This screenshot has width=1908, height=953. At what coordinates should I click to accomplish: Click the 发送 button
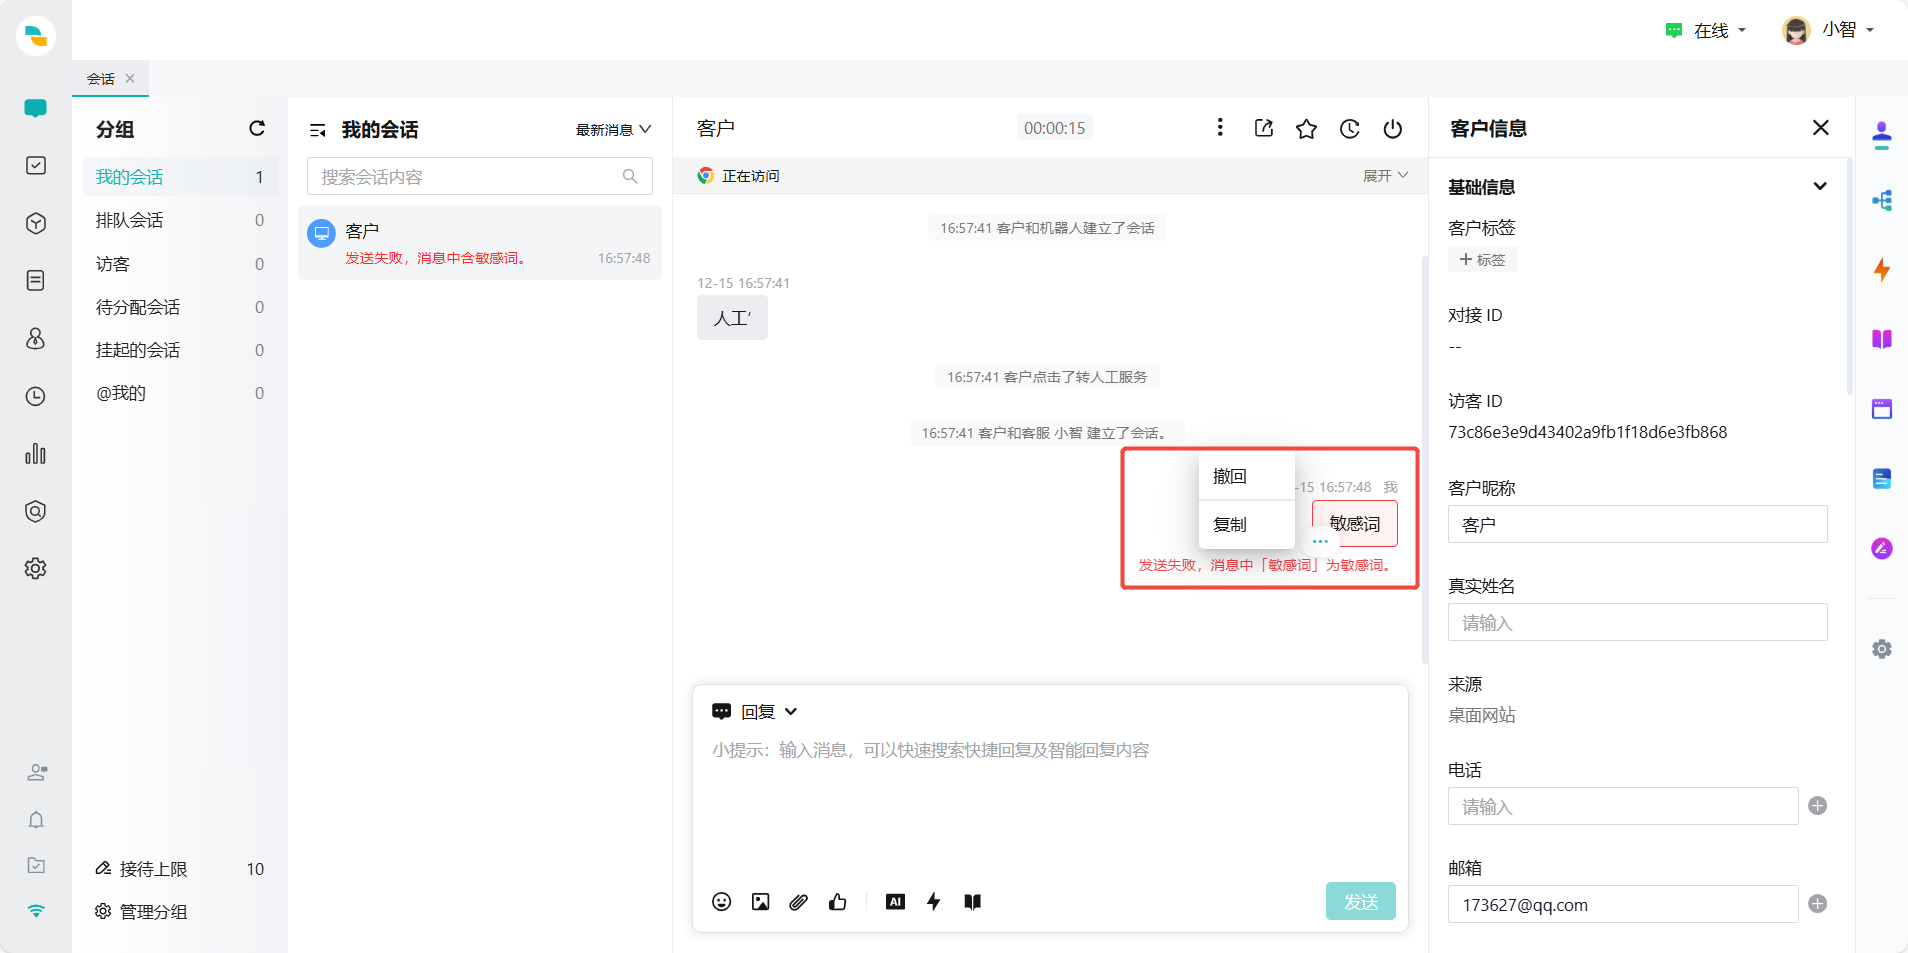click(1360, 902)
